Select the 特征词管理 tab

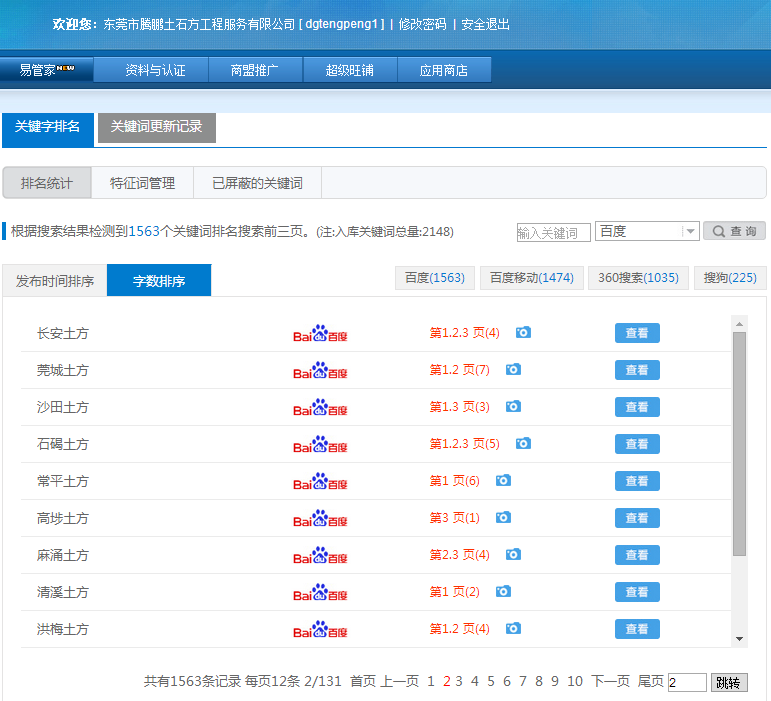click(142, 183)
